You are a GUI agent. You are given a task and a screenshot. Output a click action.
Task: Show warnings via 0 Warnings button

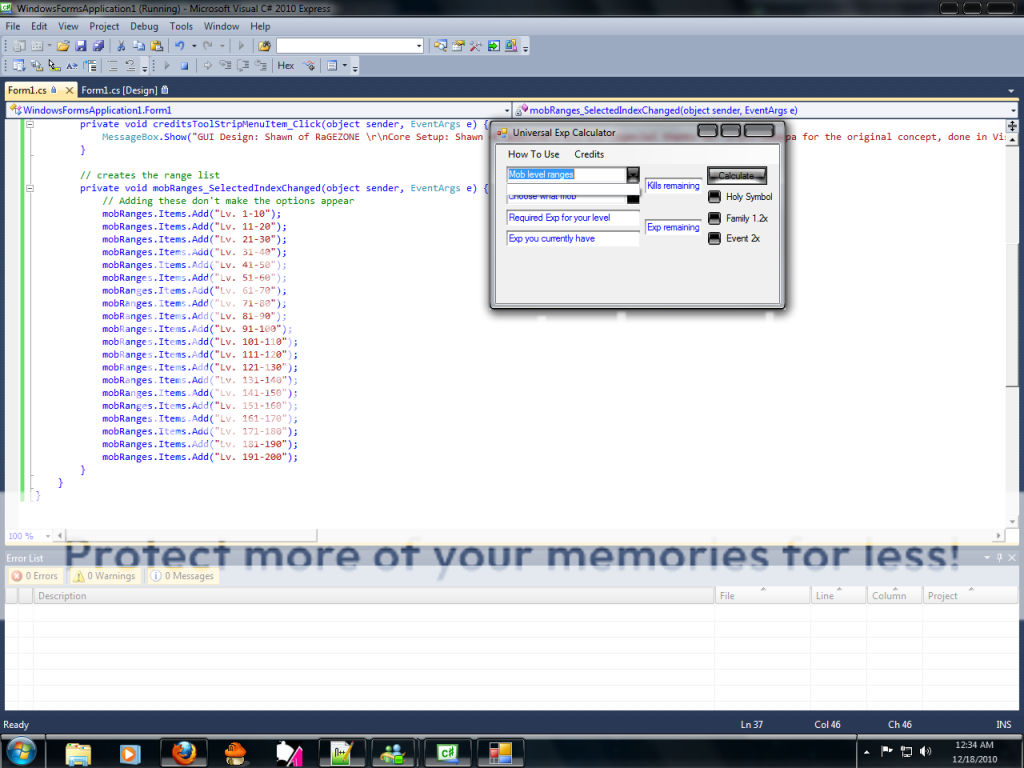pyautogui.click(x=103, y=575)
